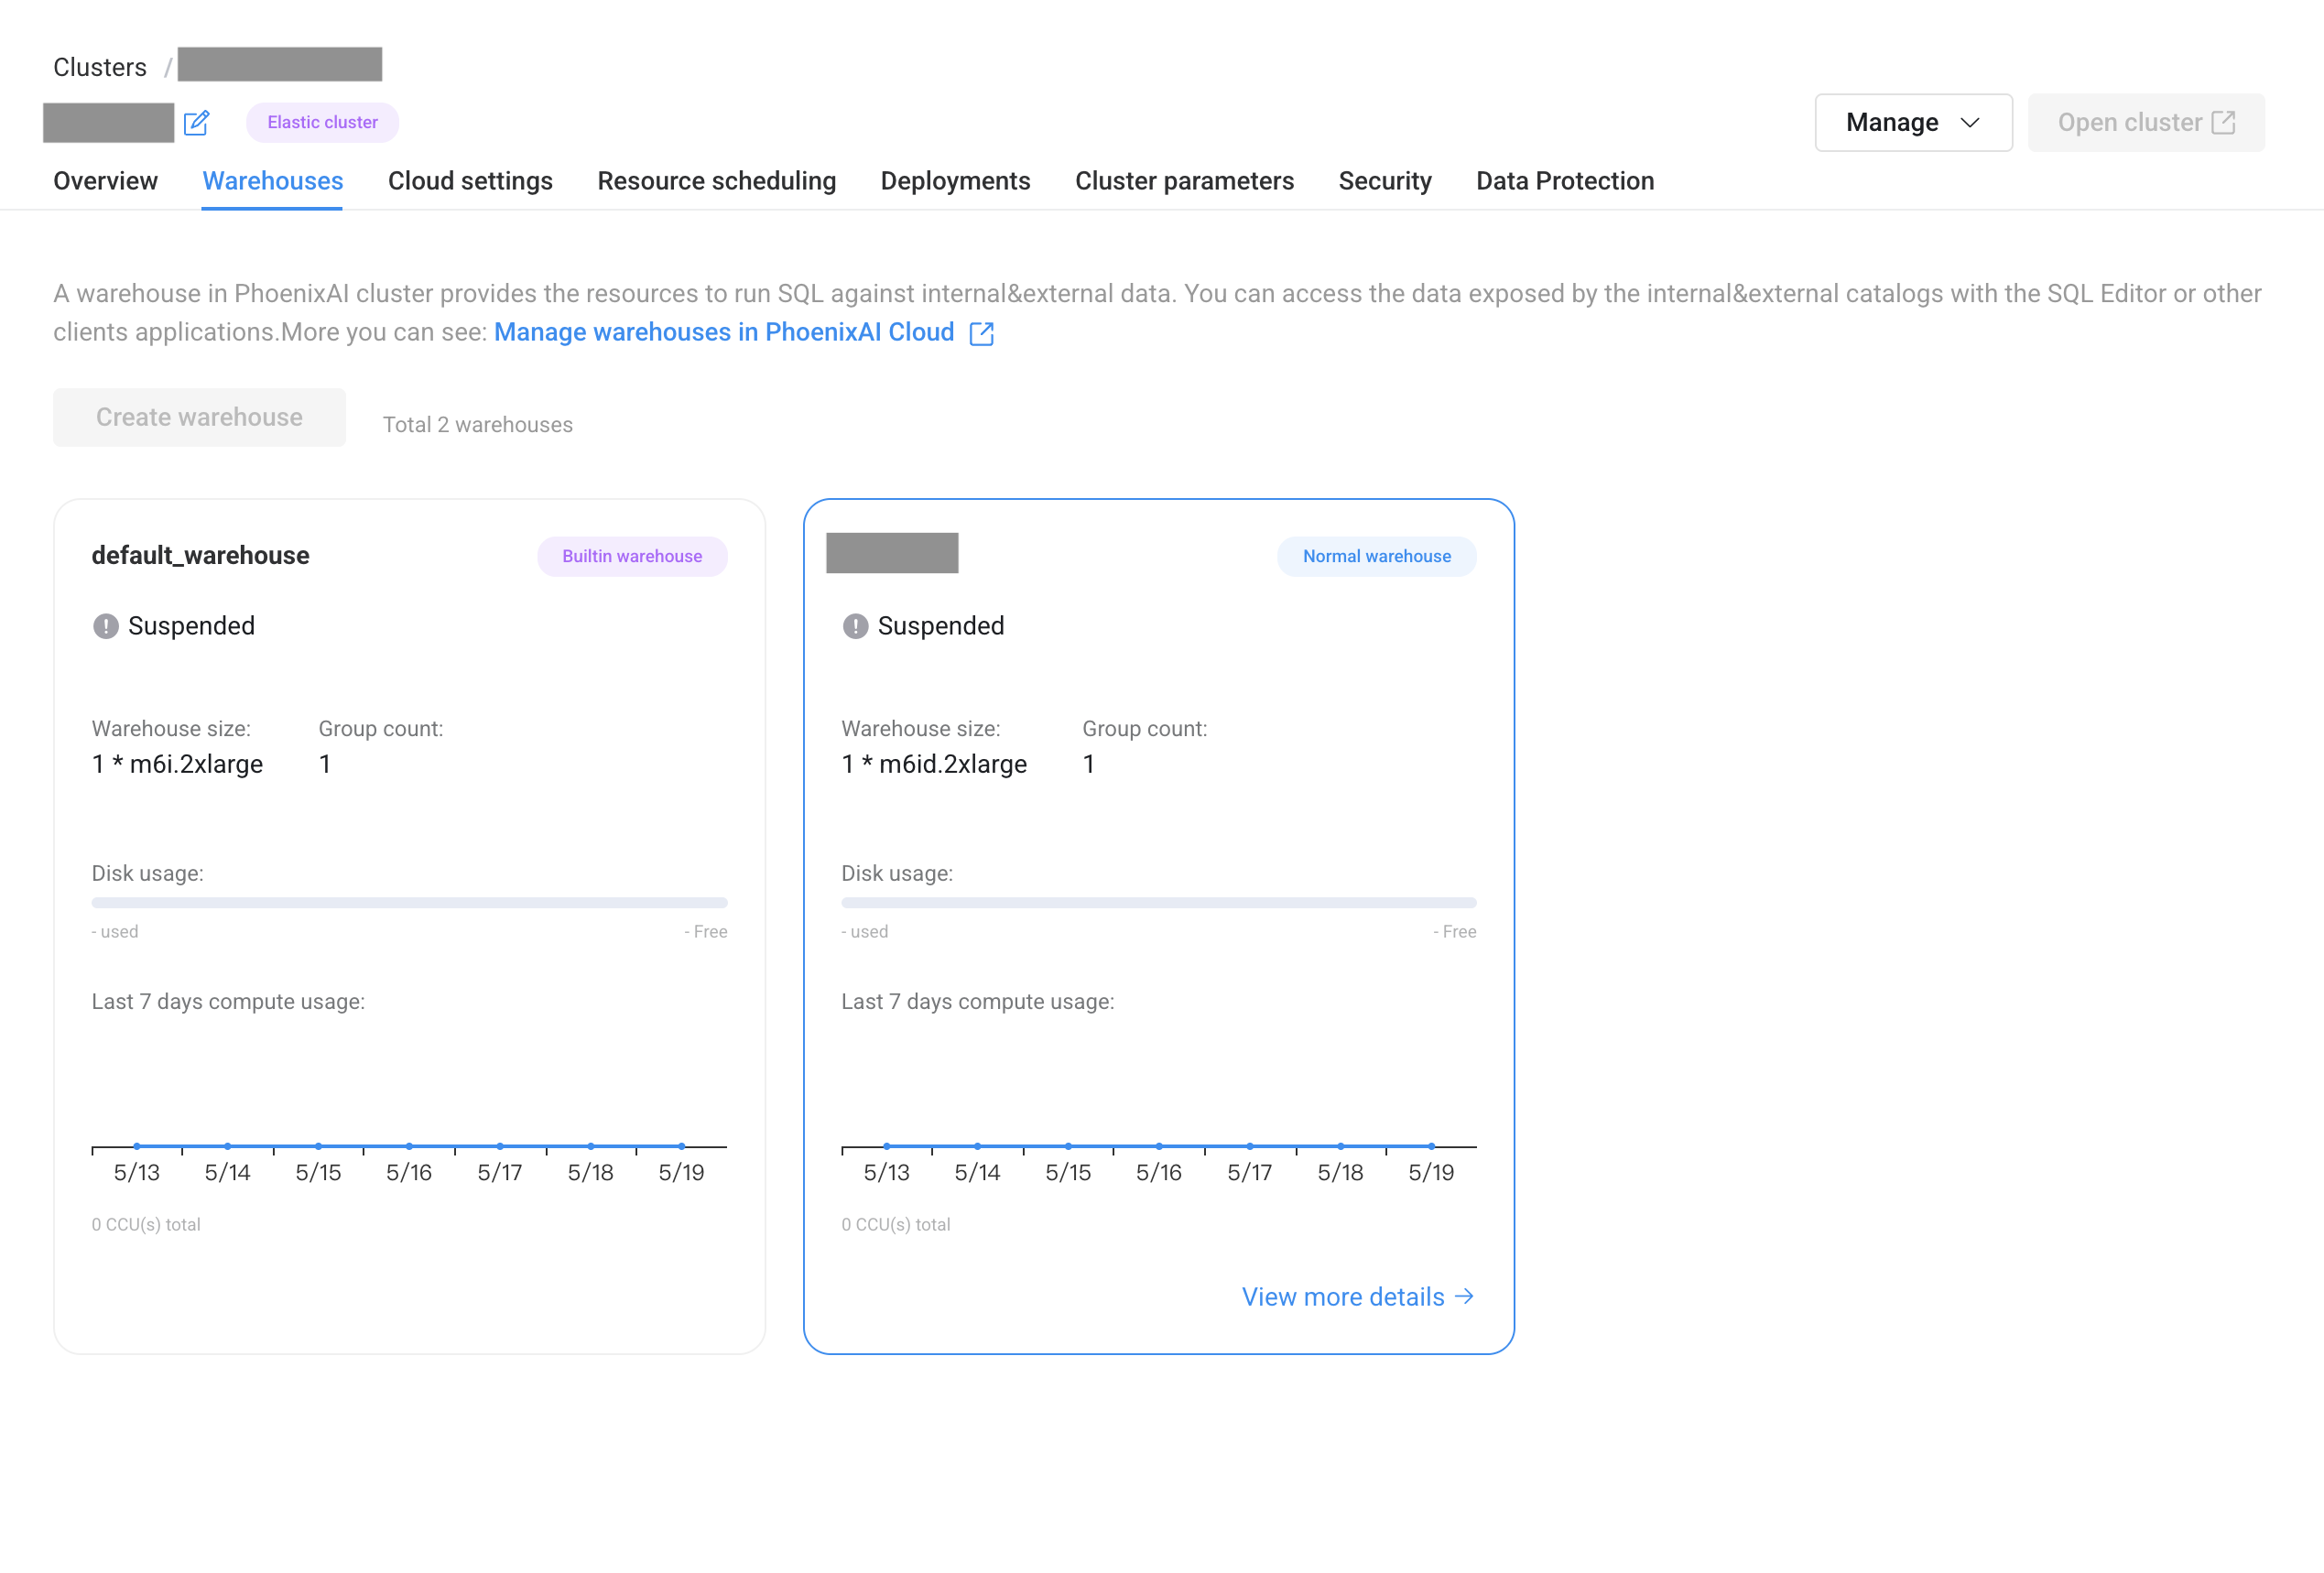Click the edit cluster name pencil icon
Screen dimensions: 2324x1573
pyautogui.click(x=196, y=123)
